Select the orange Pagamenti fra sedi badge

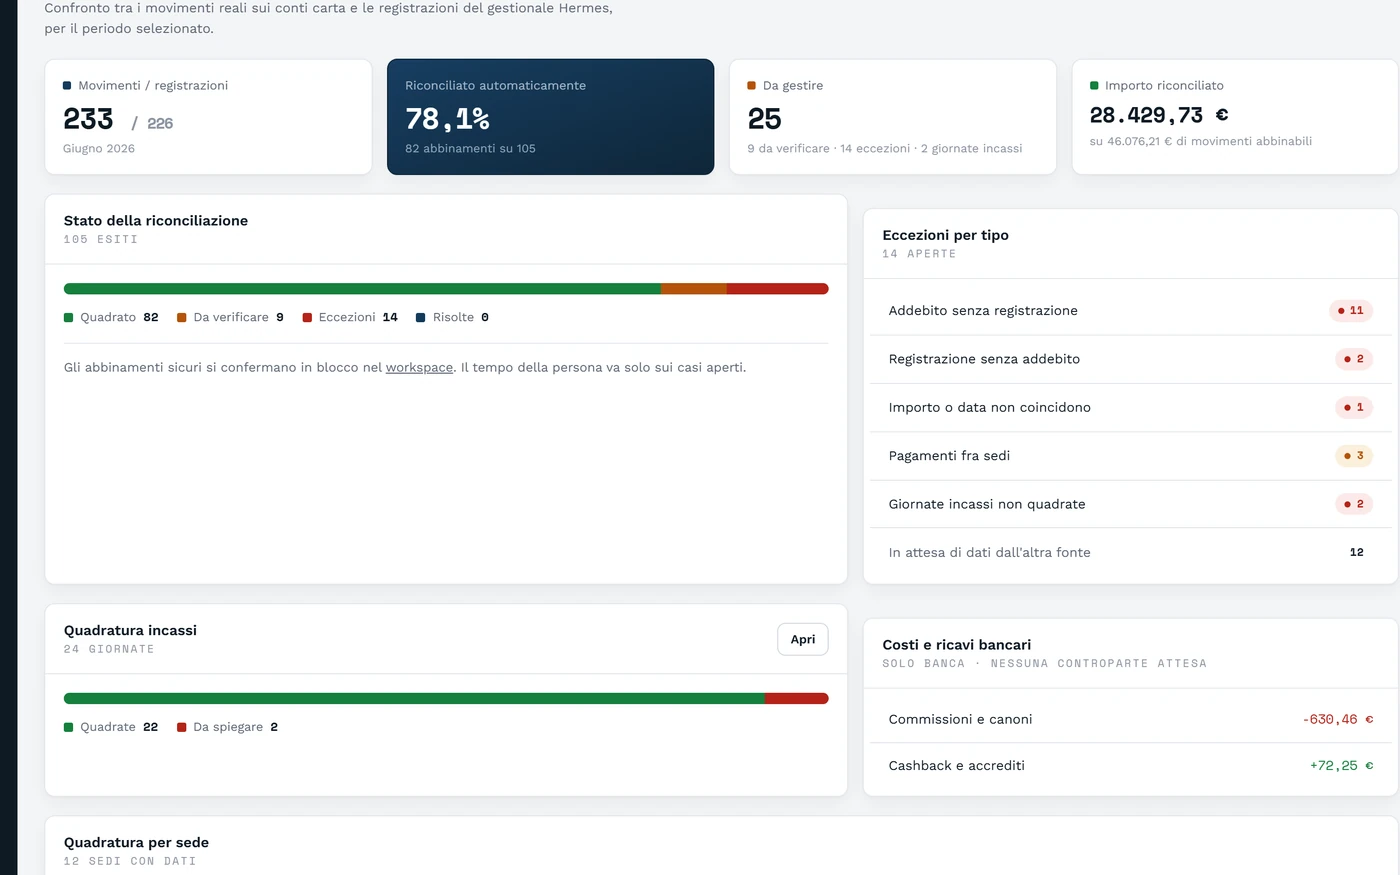click(1353, 456)
